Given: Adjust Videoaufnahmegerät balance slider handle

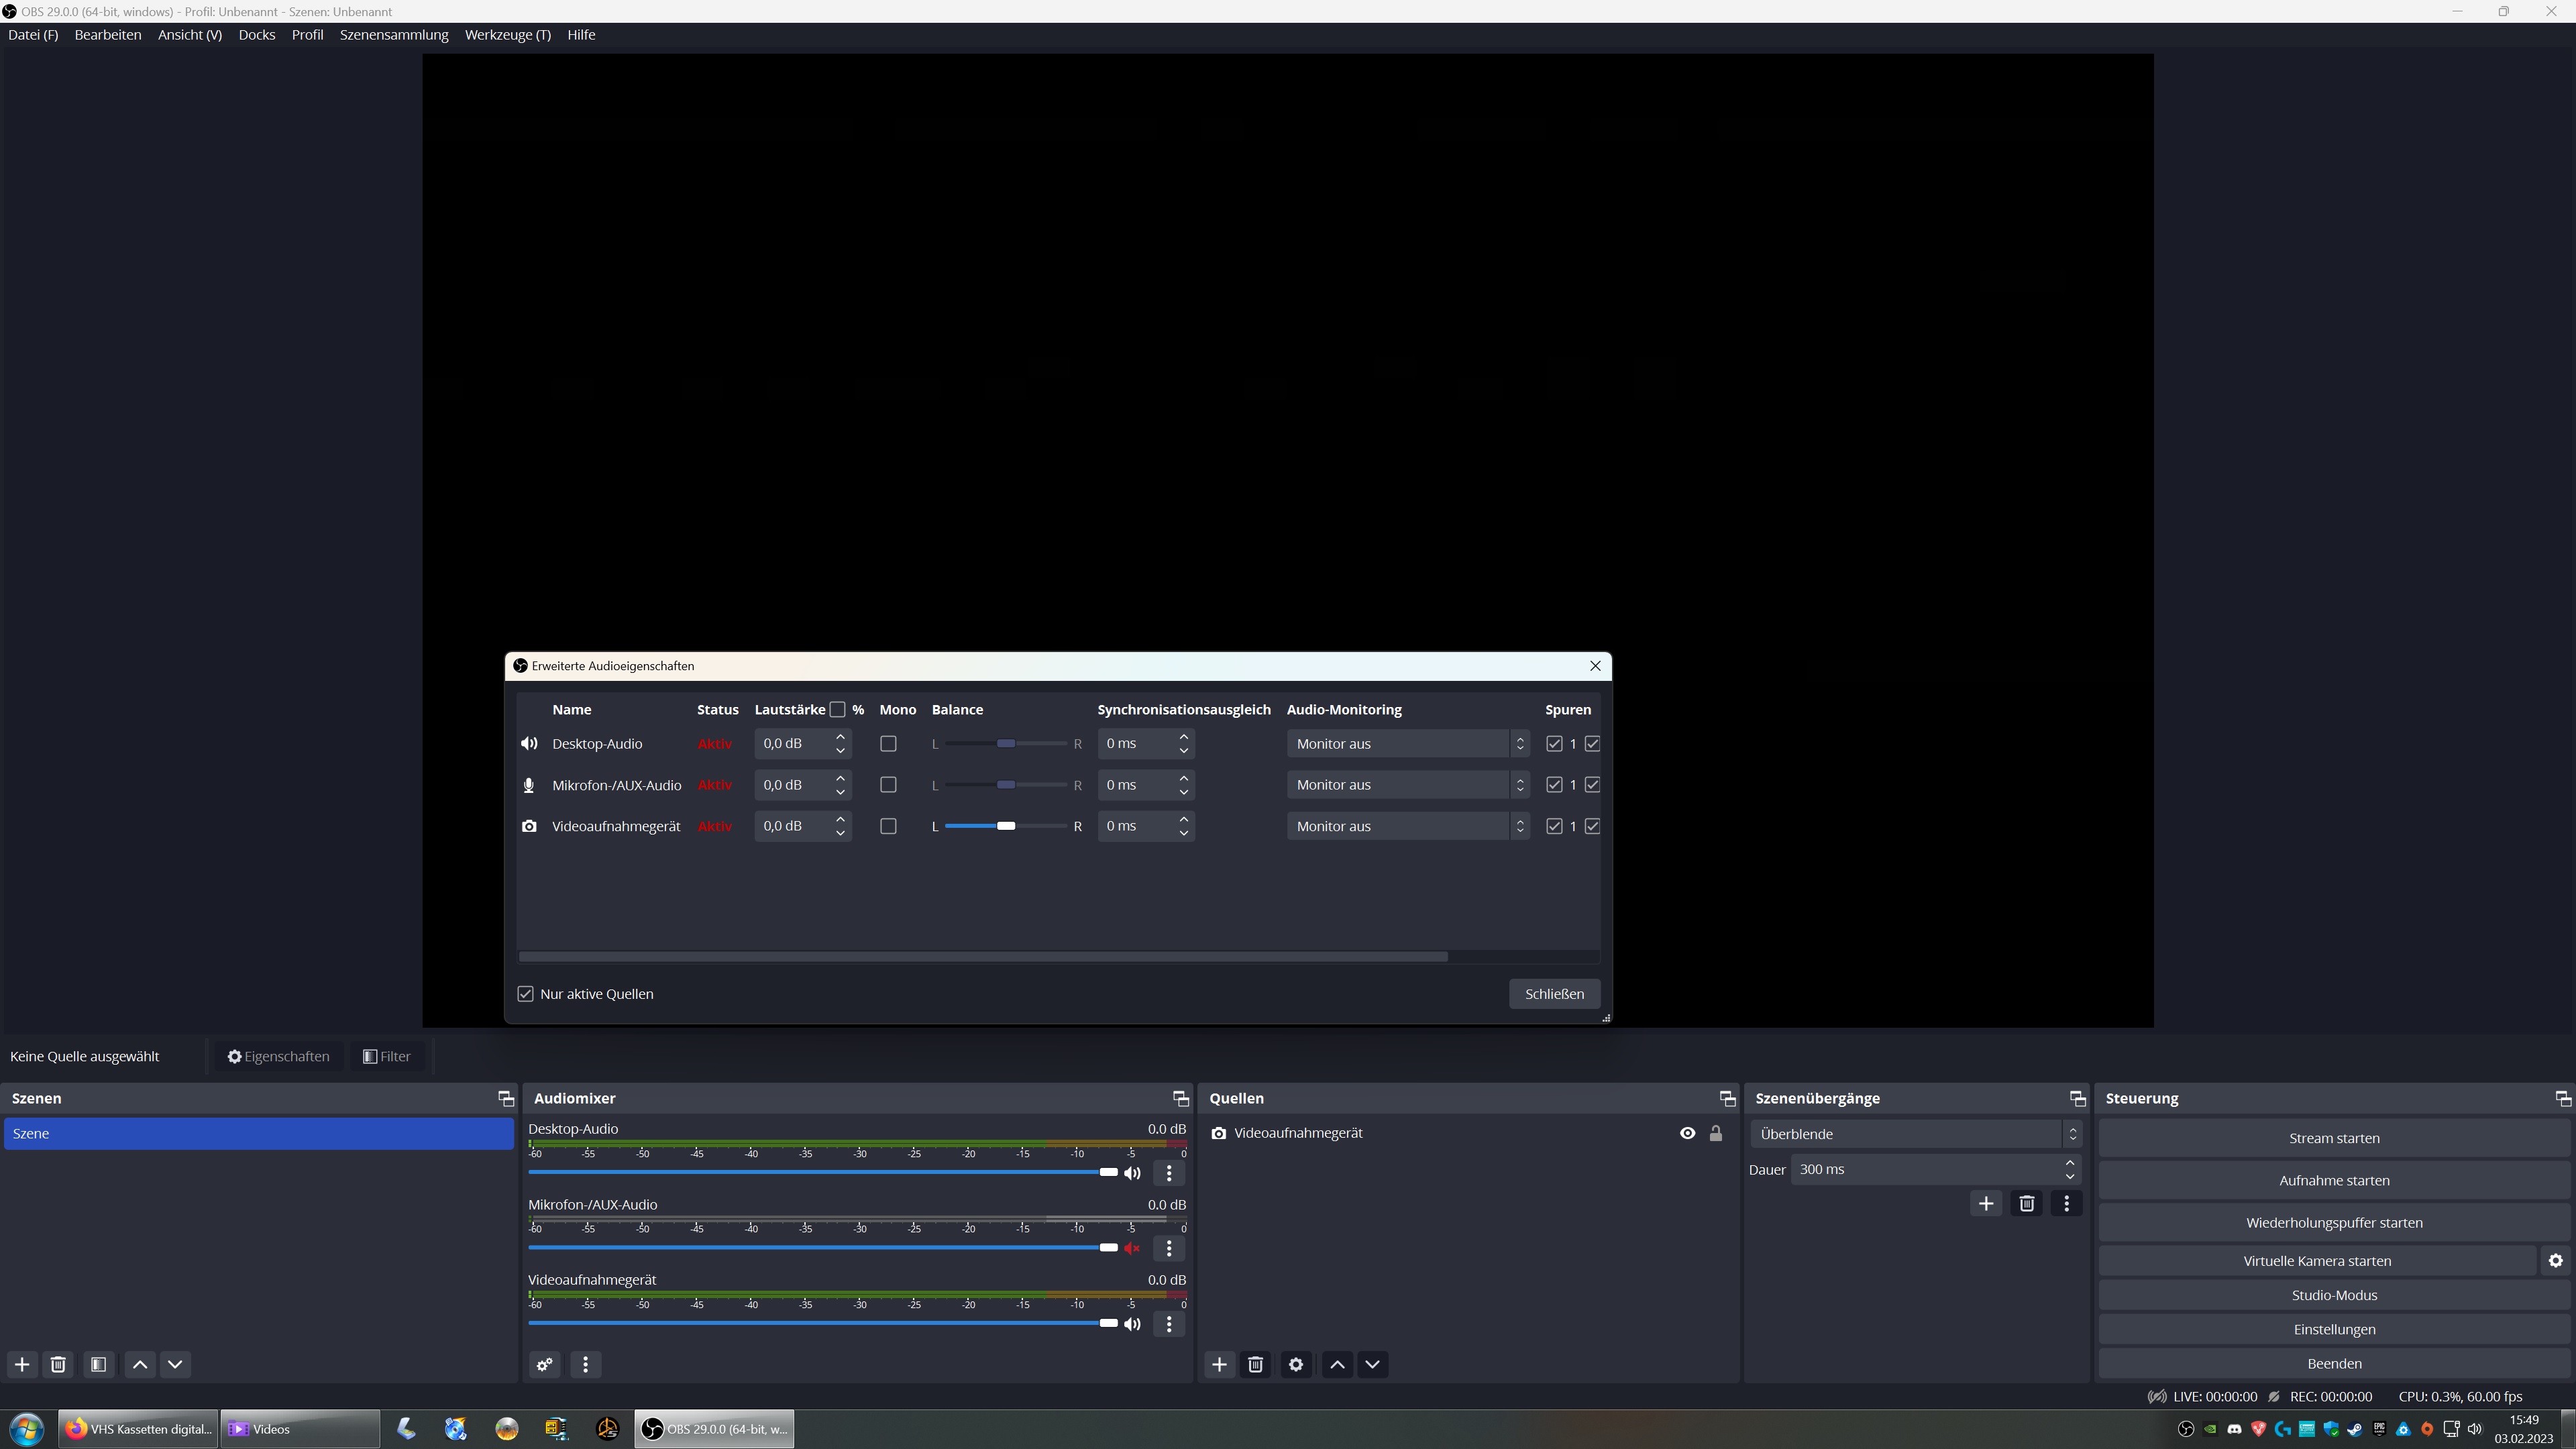Looking at the screenshot, I should click(1006, 826).
